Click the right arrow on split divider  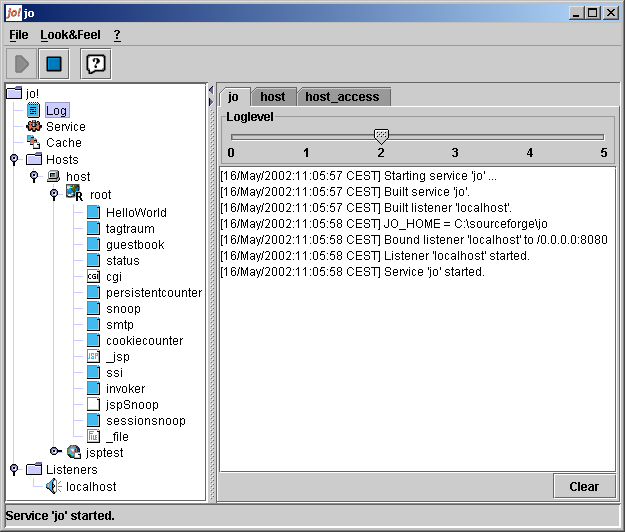211,102
